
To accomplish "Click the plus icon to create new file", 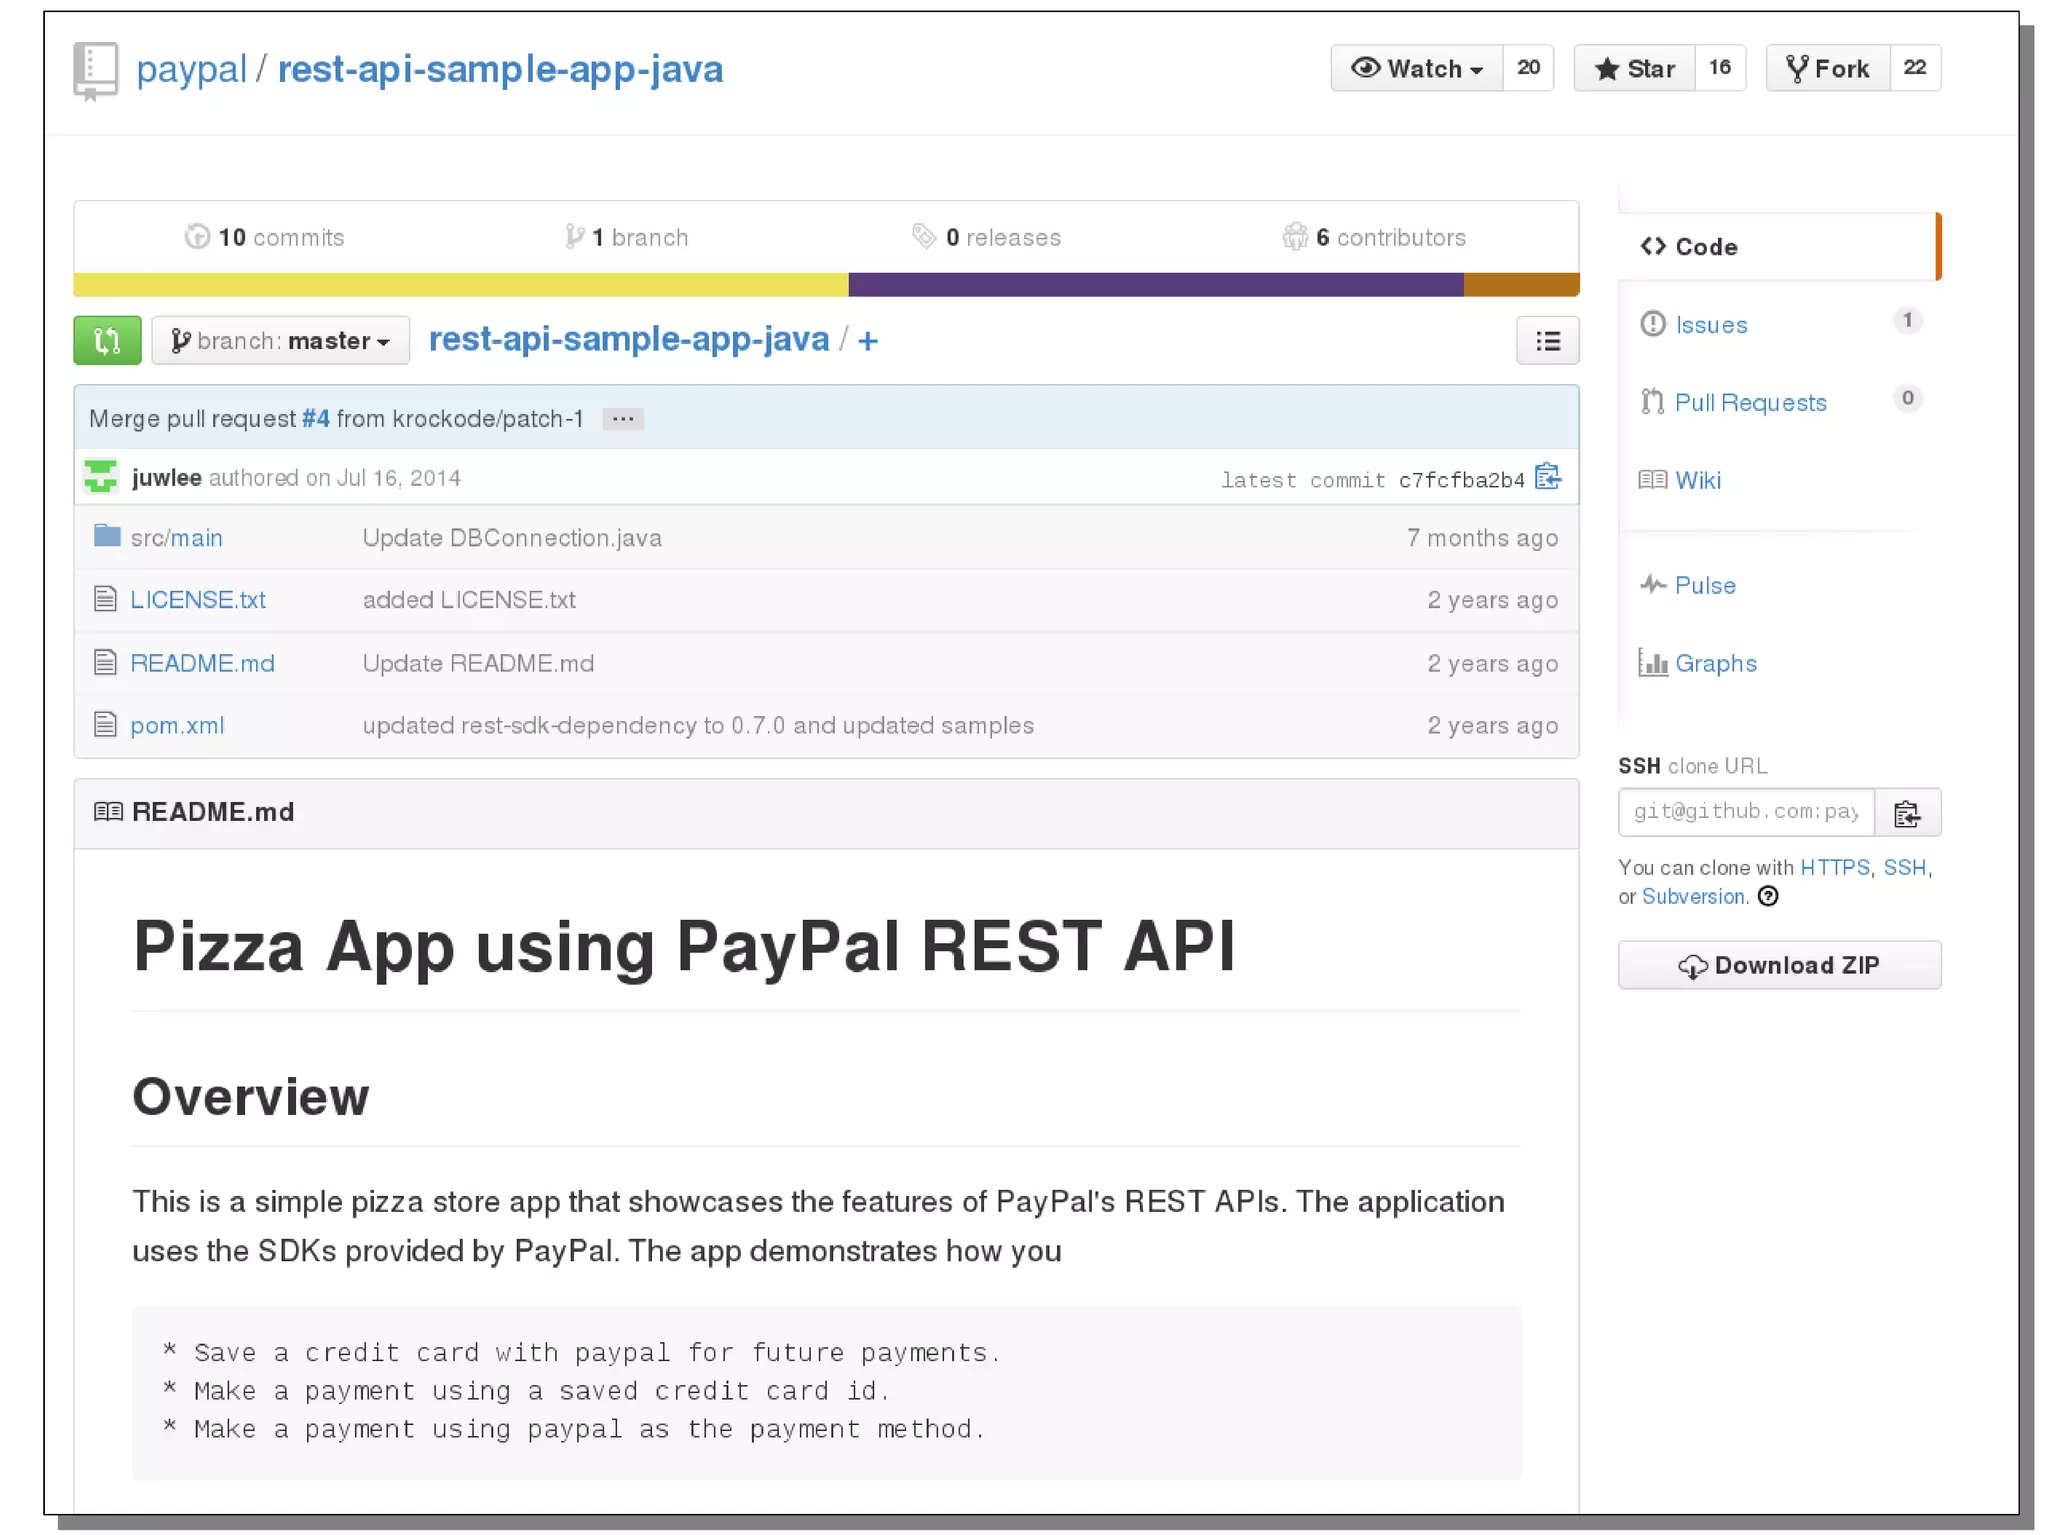I will click(868, 341).
